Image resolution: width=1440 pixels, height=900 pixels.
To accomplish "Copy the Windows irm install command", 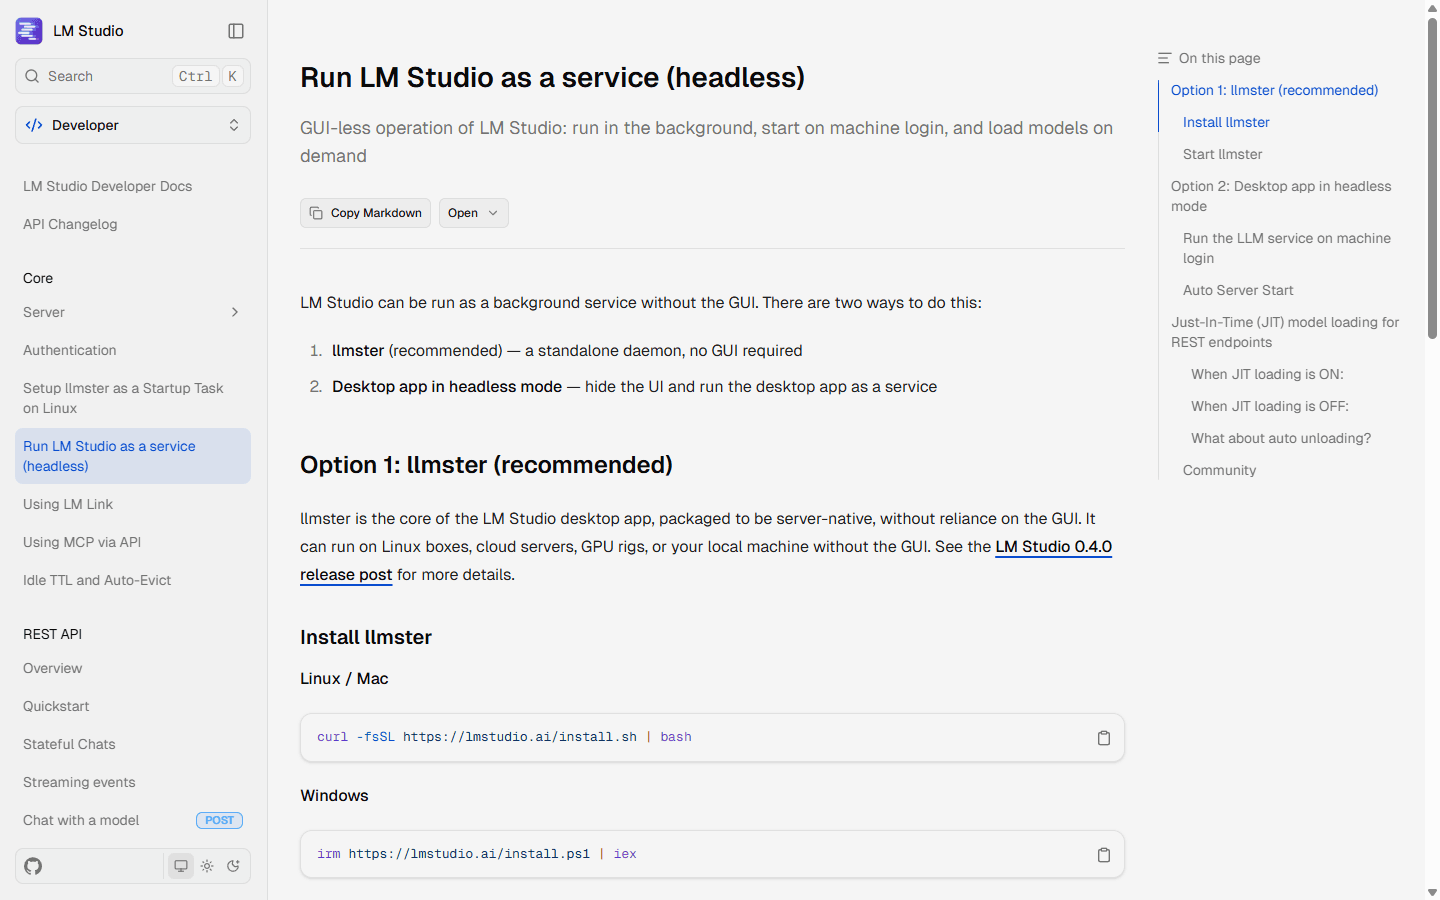I will 1104,855.
